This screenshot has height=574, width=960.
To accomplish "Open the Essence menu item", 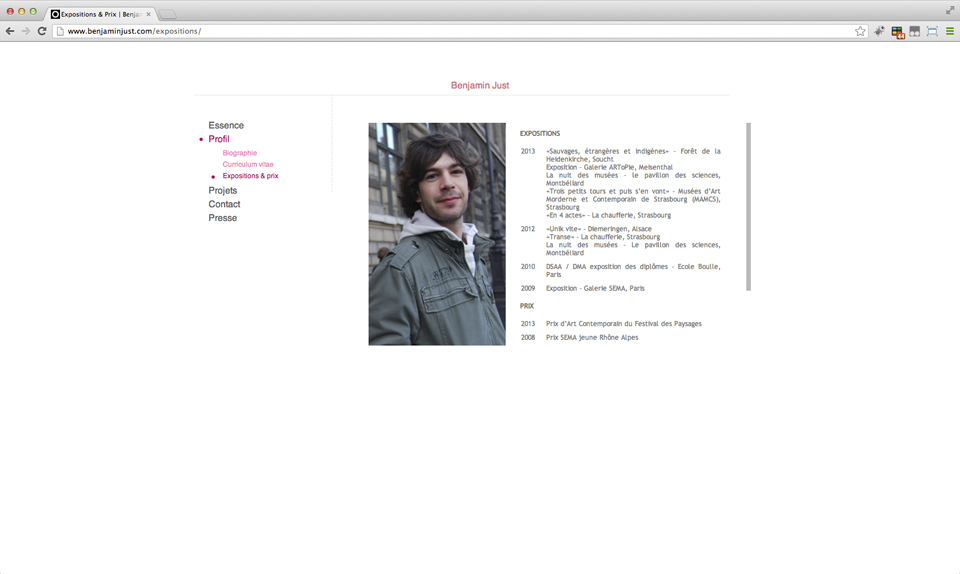I will click(x=226, y=125).
